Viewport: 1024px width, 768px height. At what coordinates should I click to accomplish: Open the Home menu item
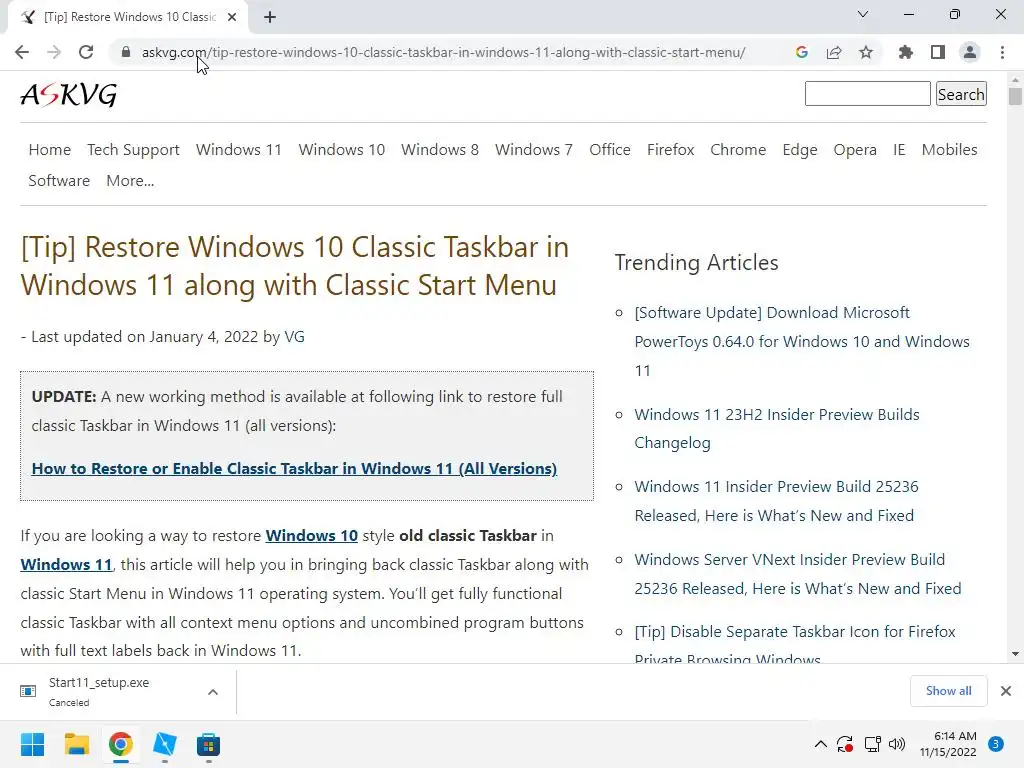(x=50, y=150)
